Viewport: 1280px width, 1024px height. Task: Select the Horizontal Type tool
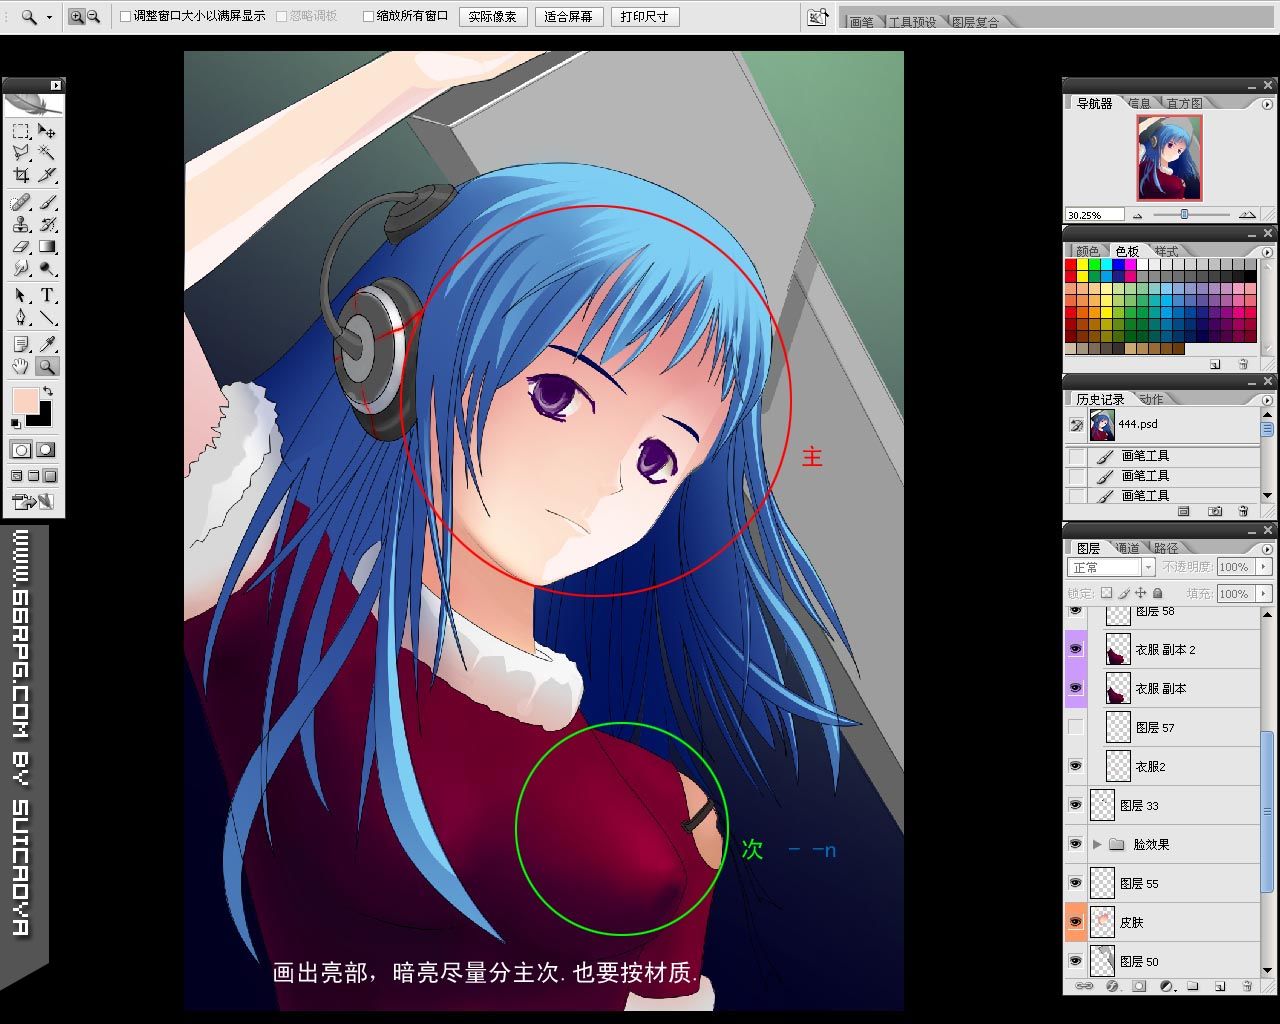tap(47, 296)
